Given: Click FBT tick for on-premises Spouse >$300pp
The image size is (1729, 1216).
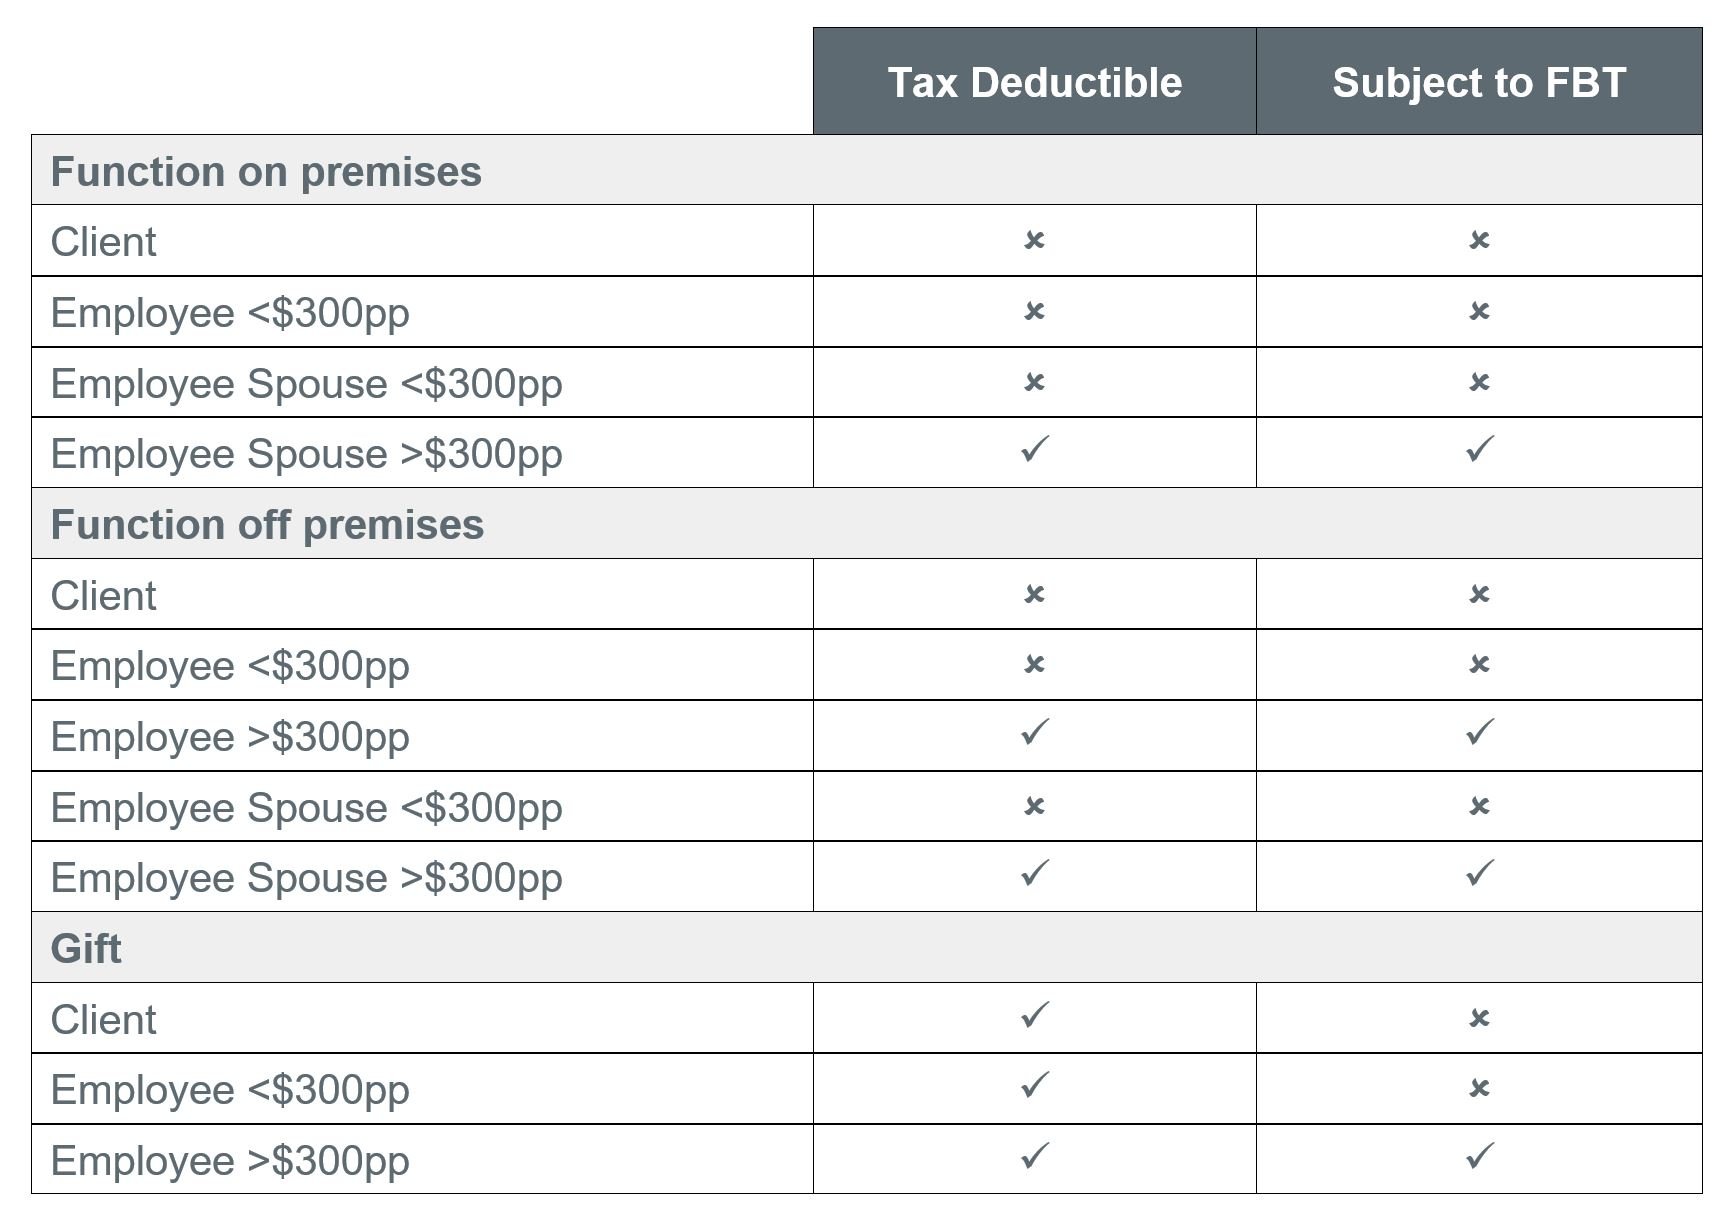Looking at the screenshot, I should 1479,449.
